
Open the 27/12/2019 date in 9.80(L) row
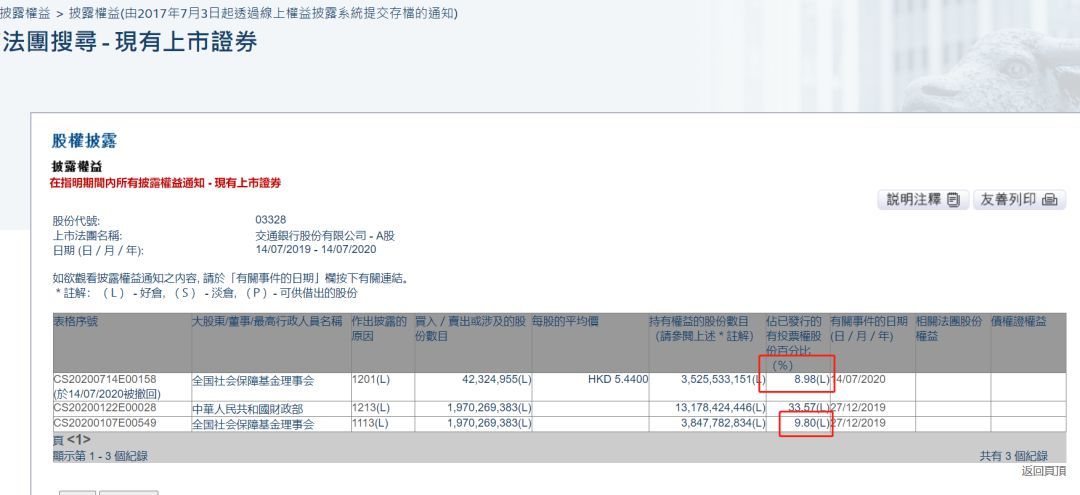click(x=858, y=423)
